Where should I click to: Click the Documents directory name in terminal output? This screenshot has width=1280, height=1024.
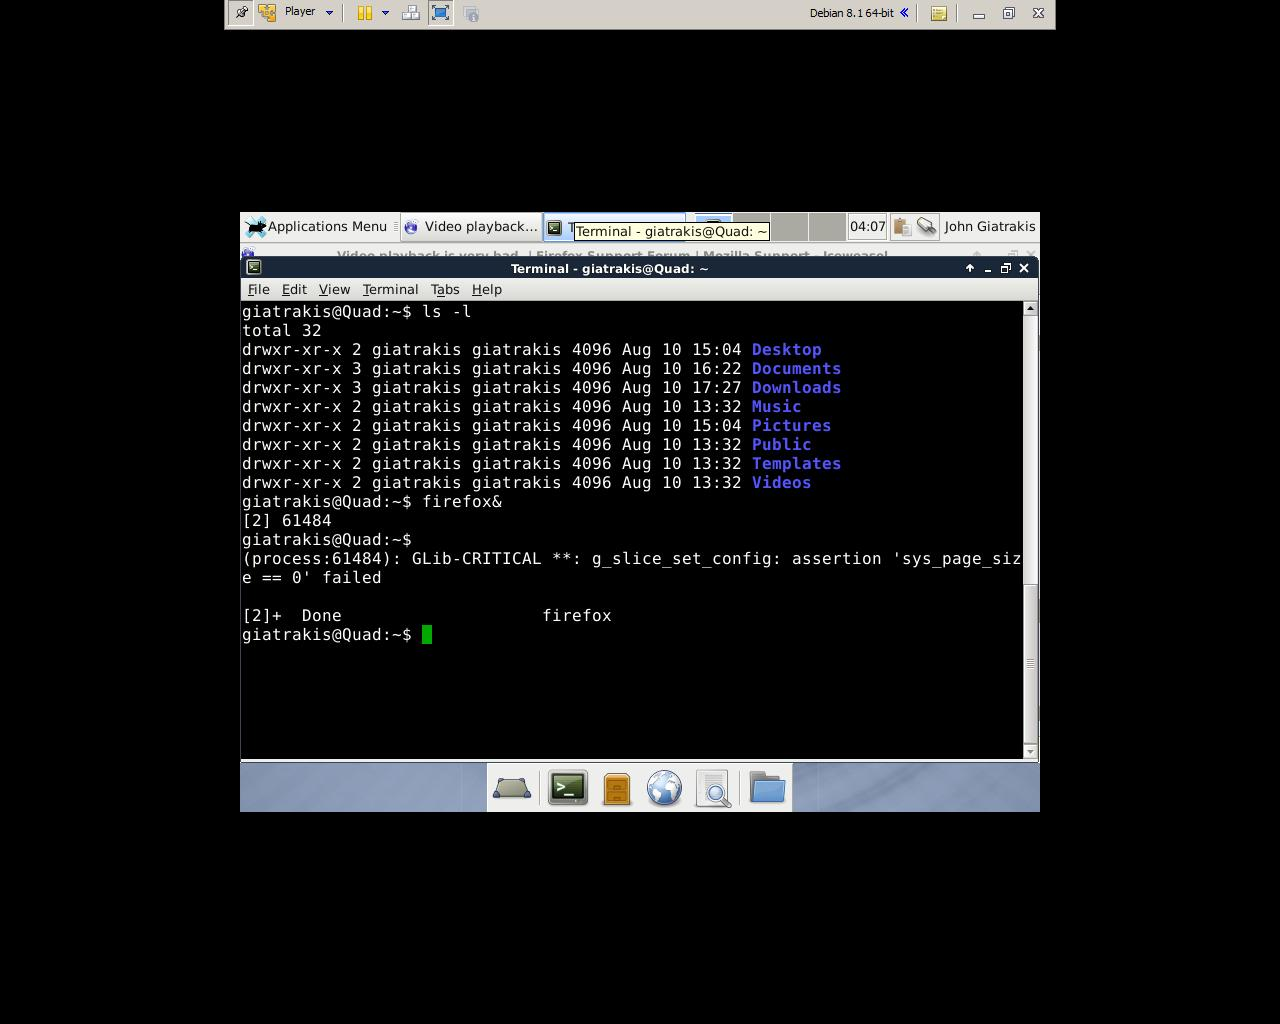(796, 369)
